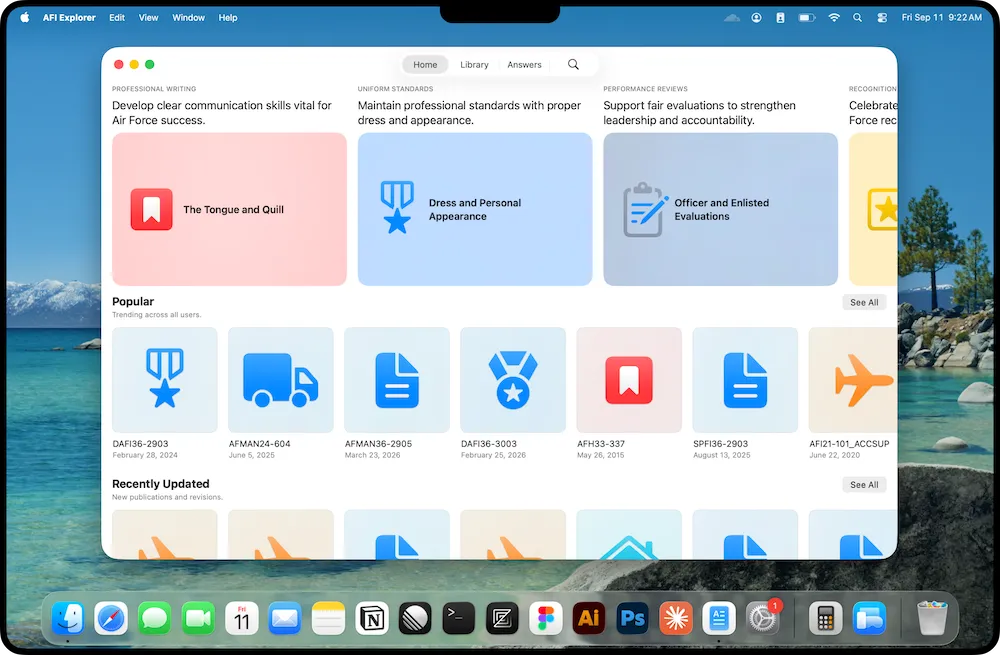The image size is (1000, 655).
Task: Open the Recognition yellow star card
Action: coord(873,209)
